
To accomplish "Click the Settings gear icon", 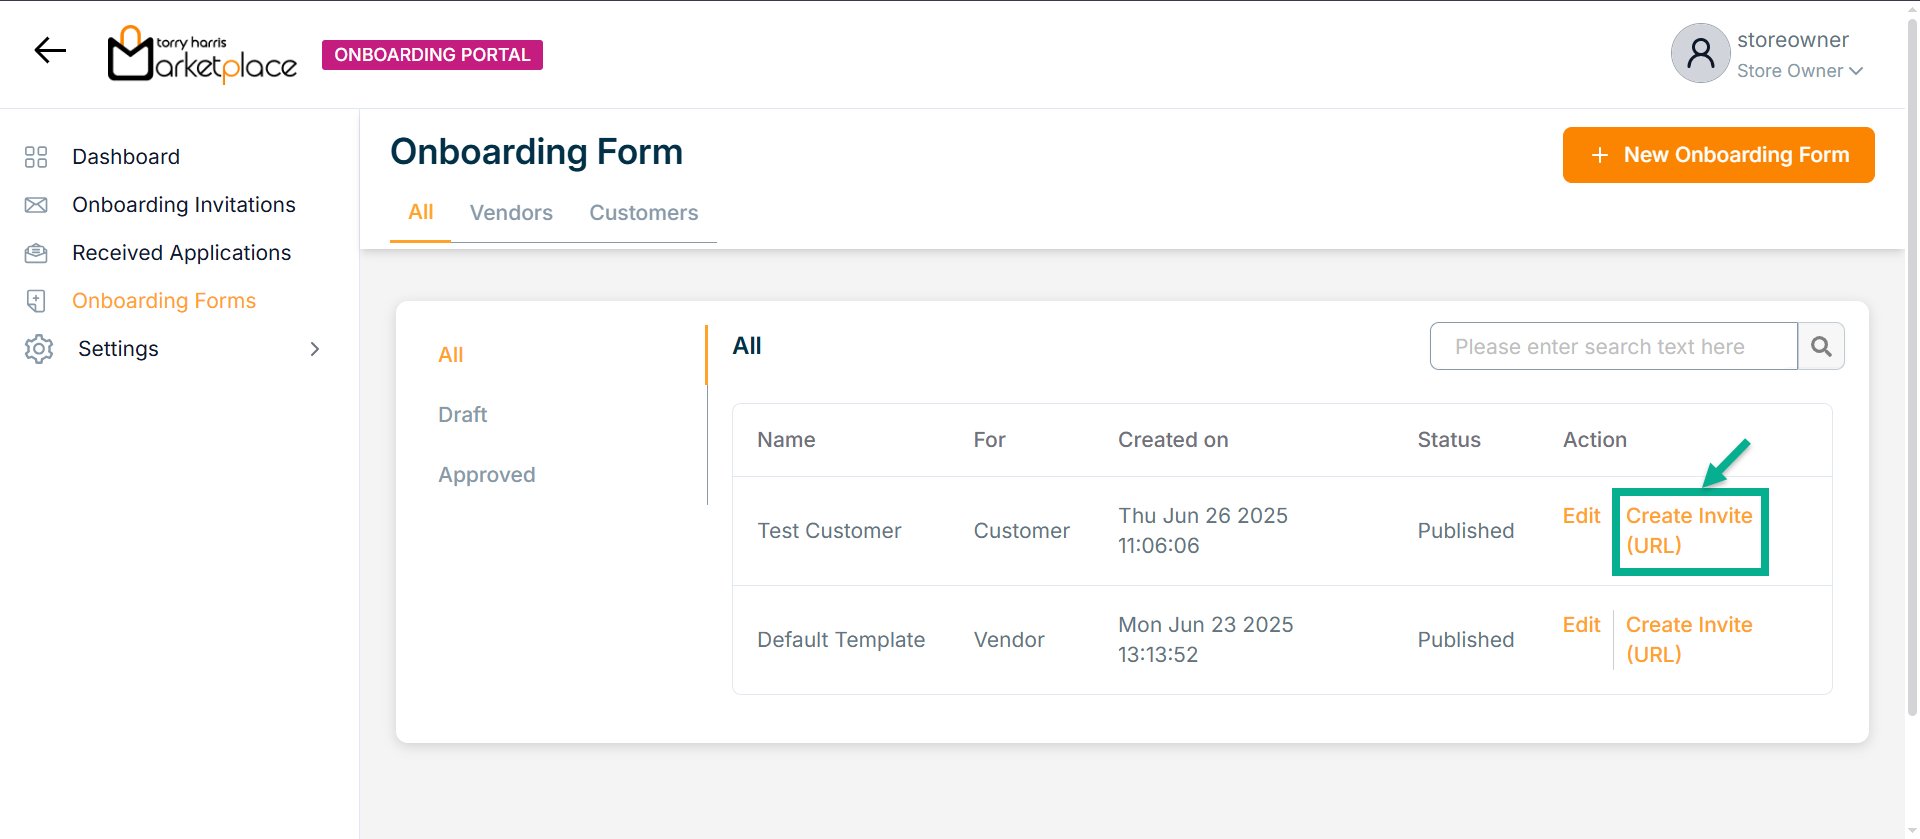I will (39, 349).
